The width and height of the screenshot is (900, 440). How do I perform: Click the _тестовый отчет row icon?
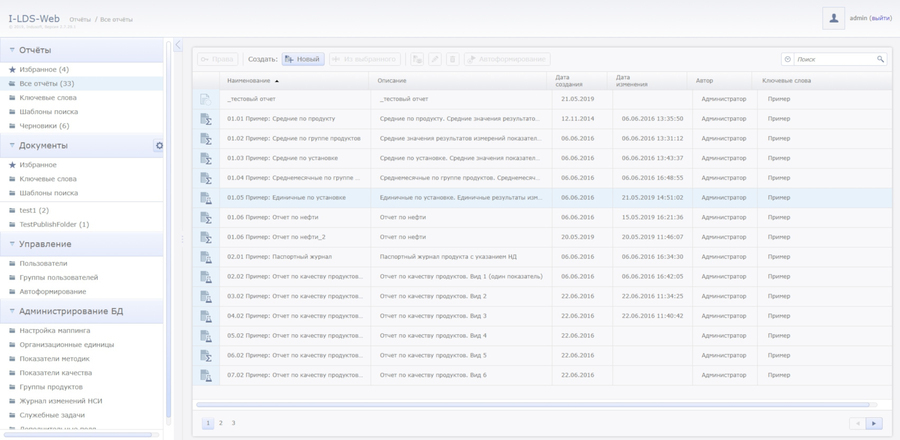point(205,99)
